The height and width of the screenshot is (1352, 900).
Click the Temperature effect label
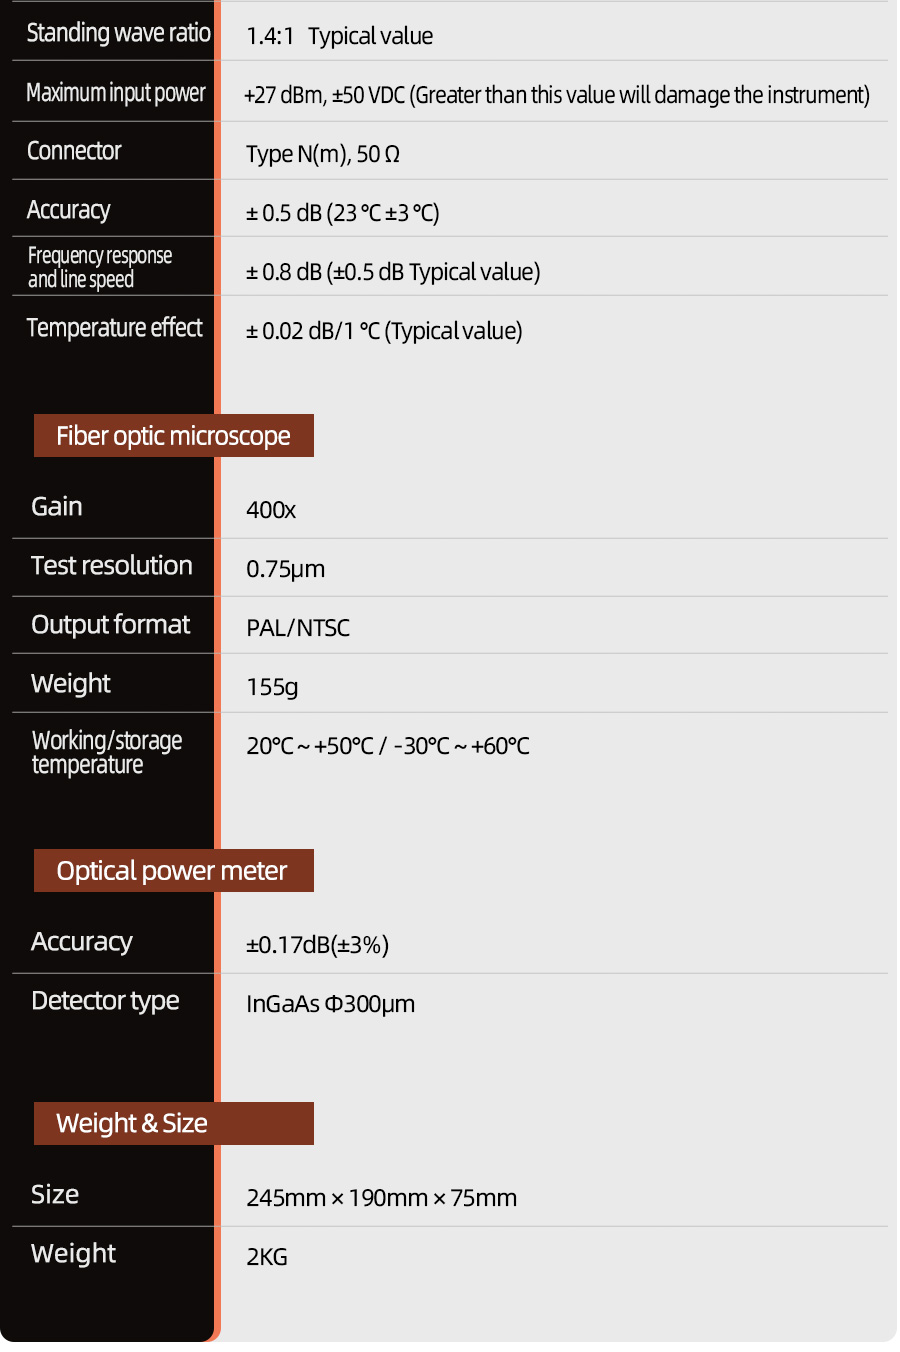pyautogui.click(x=115, y=328)
